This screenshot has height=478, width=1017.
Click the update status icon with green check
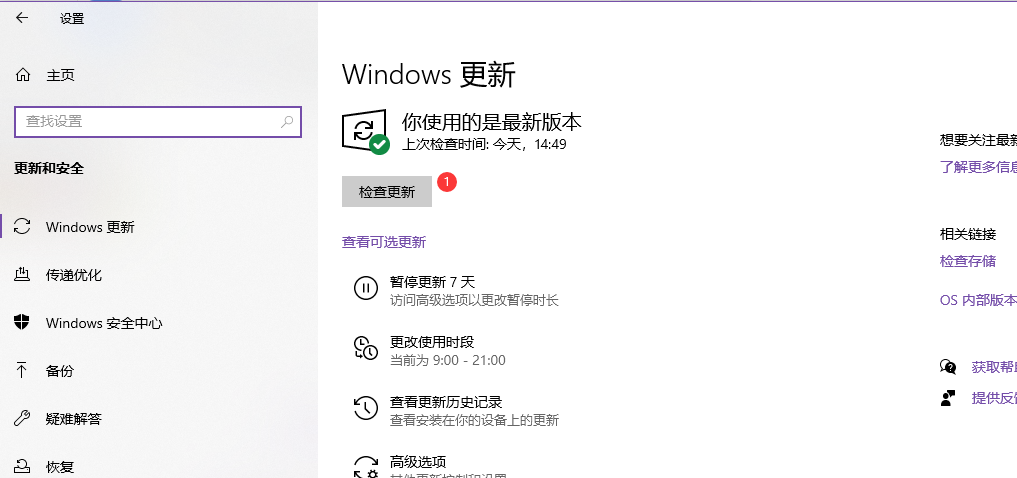365,132
